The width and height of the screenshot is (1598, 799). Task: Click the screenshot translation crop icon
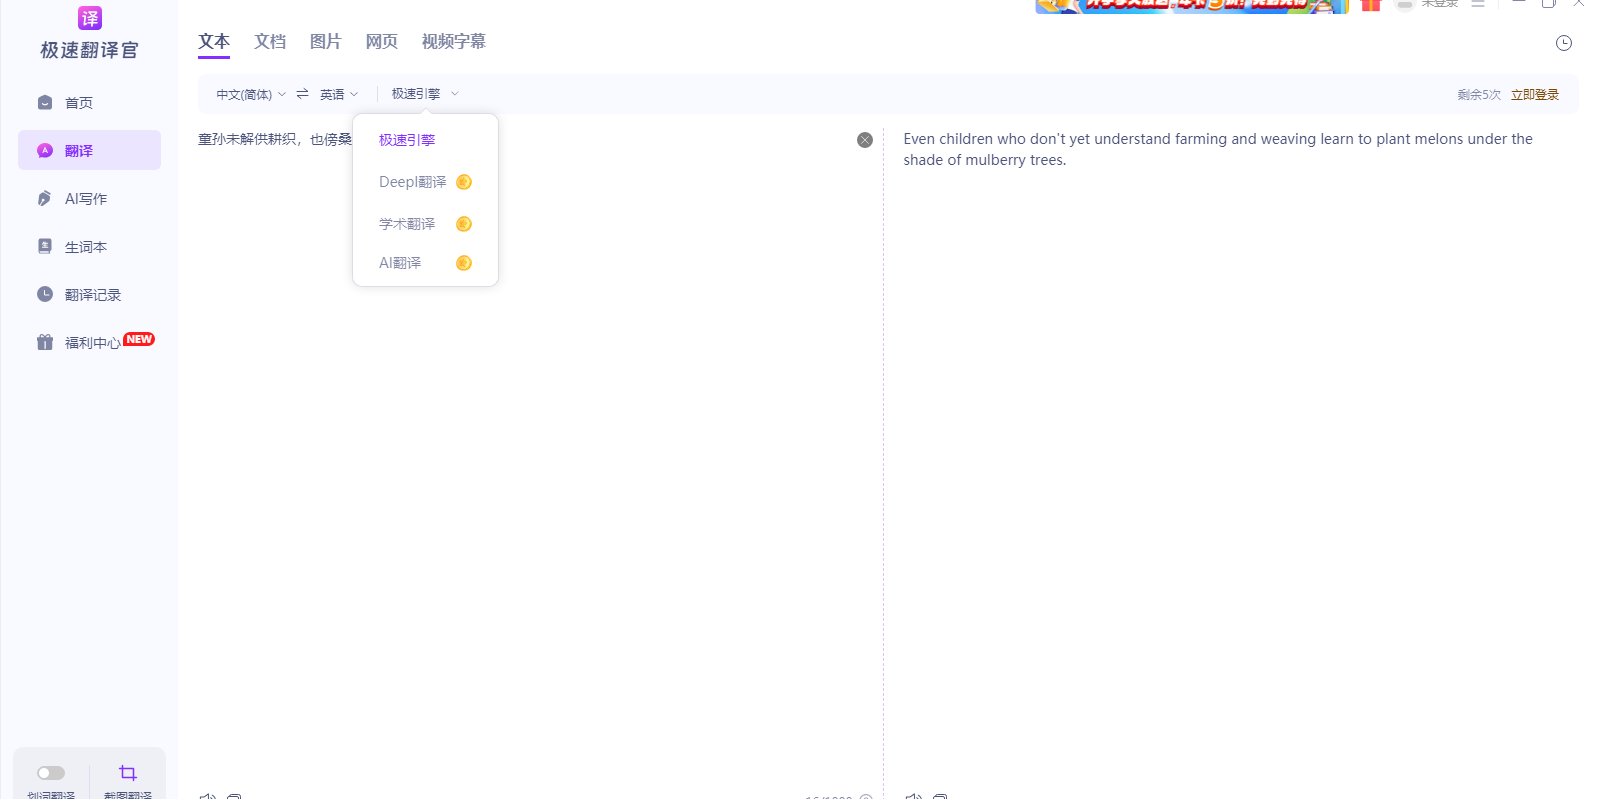coord(128,773)
